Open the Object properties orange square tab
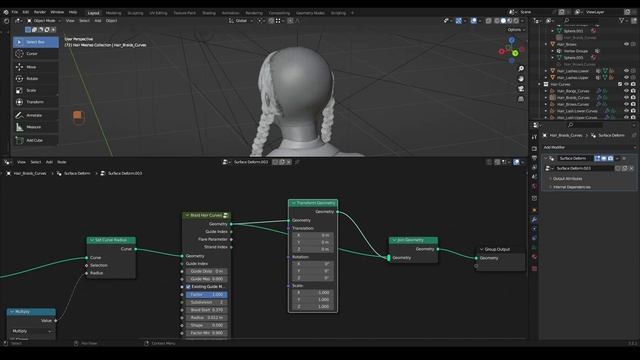Screen dimensions: 640x360 534,210
